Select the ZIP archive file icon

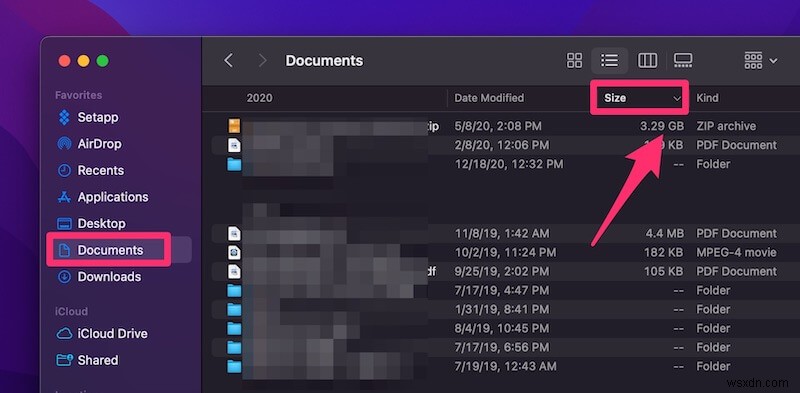tap(234, 126)
